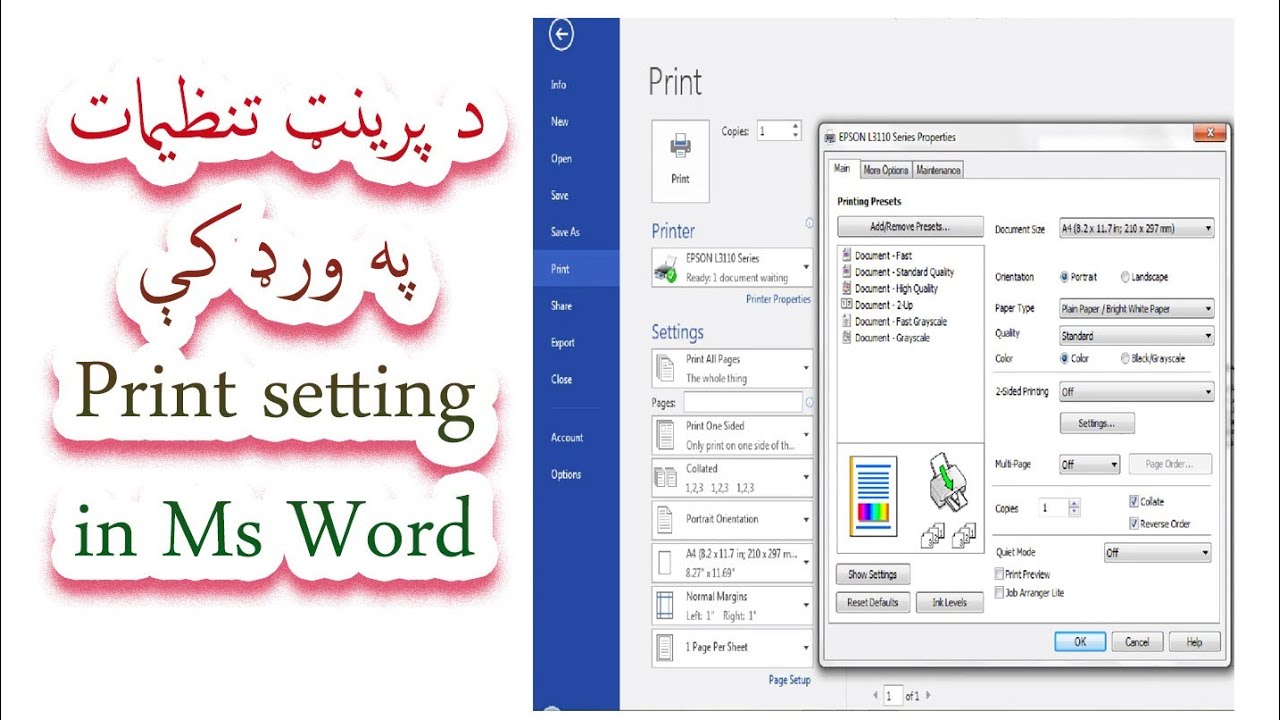Image resolution: width=1280 pixels, height=720 pixels.
Task: Expand the Normal Margins dropdown
Action: point(732,605)
